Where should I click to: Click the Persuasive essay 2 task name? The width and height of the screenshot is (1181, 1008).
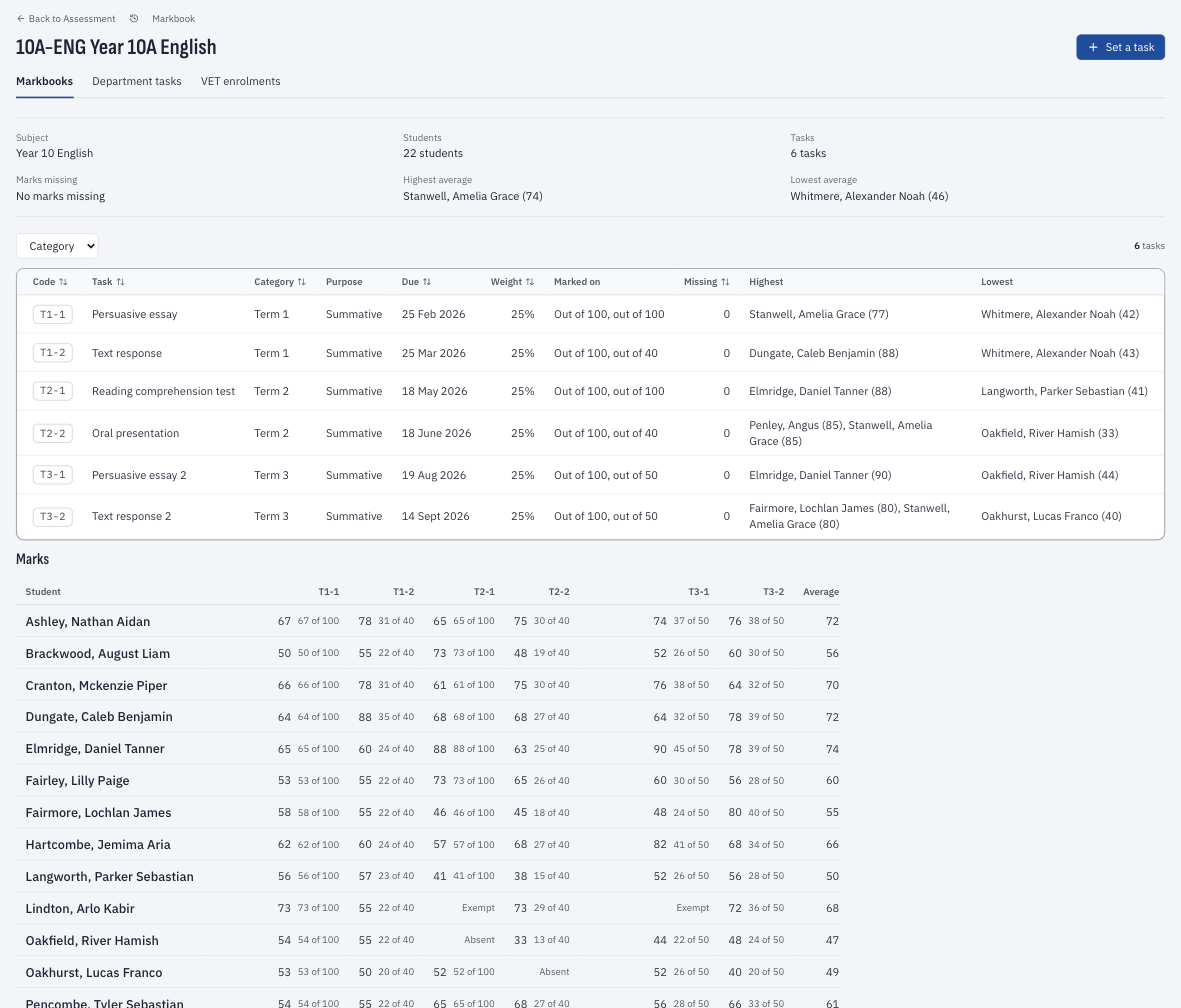coord(139,475)
